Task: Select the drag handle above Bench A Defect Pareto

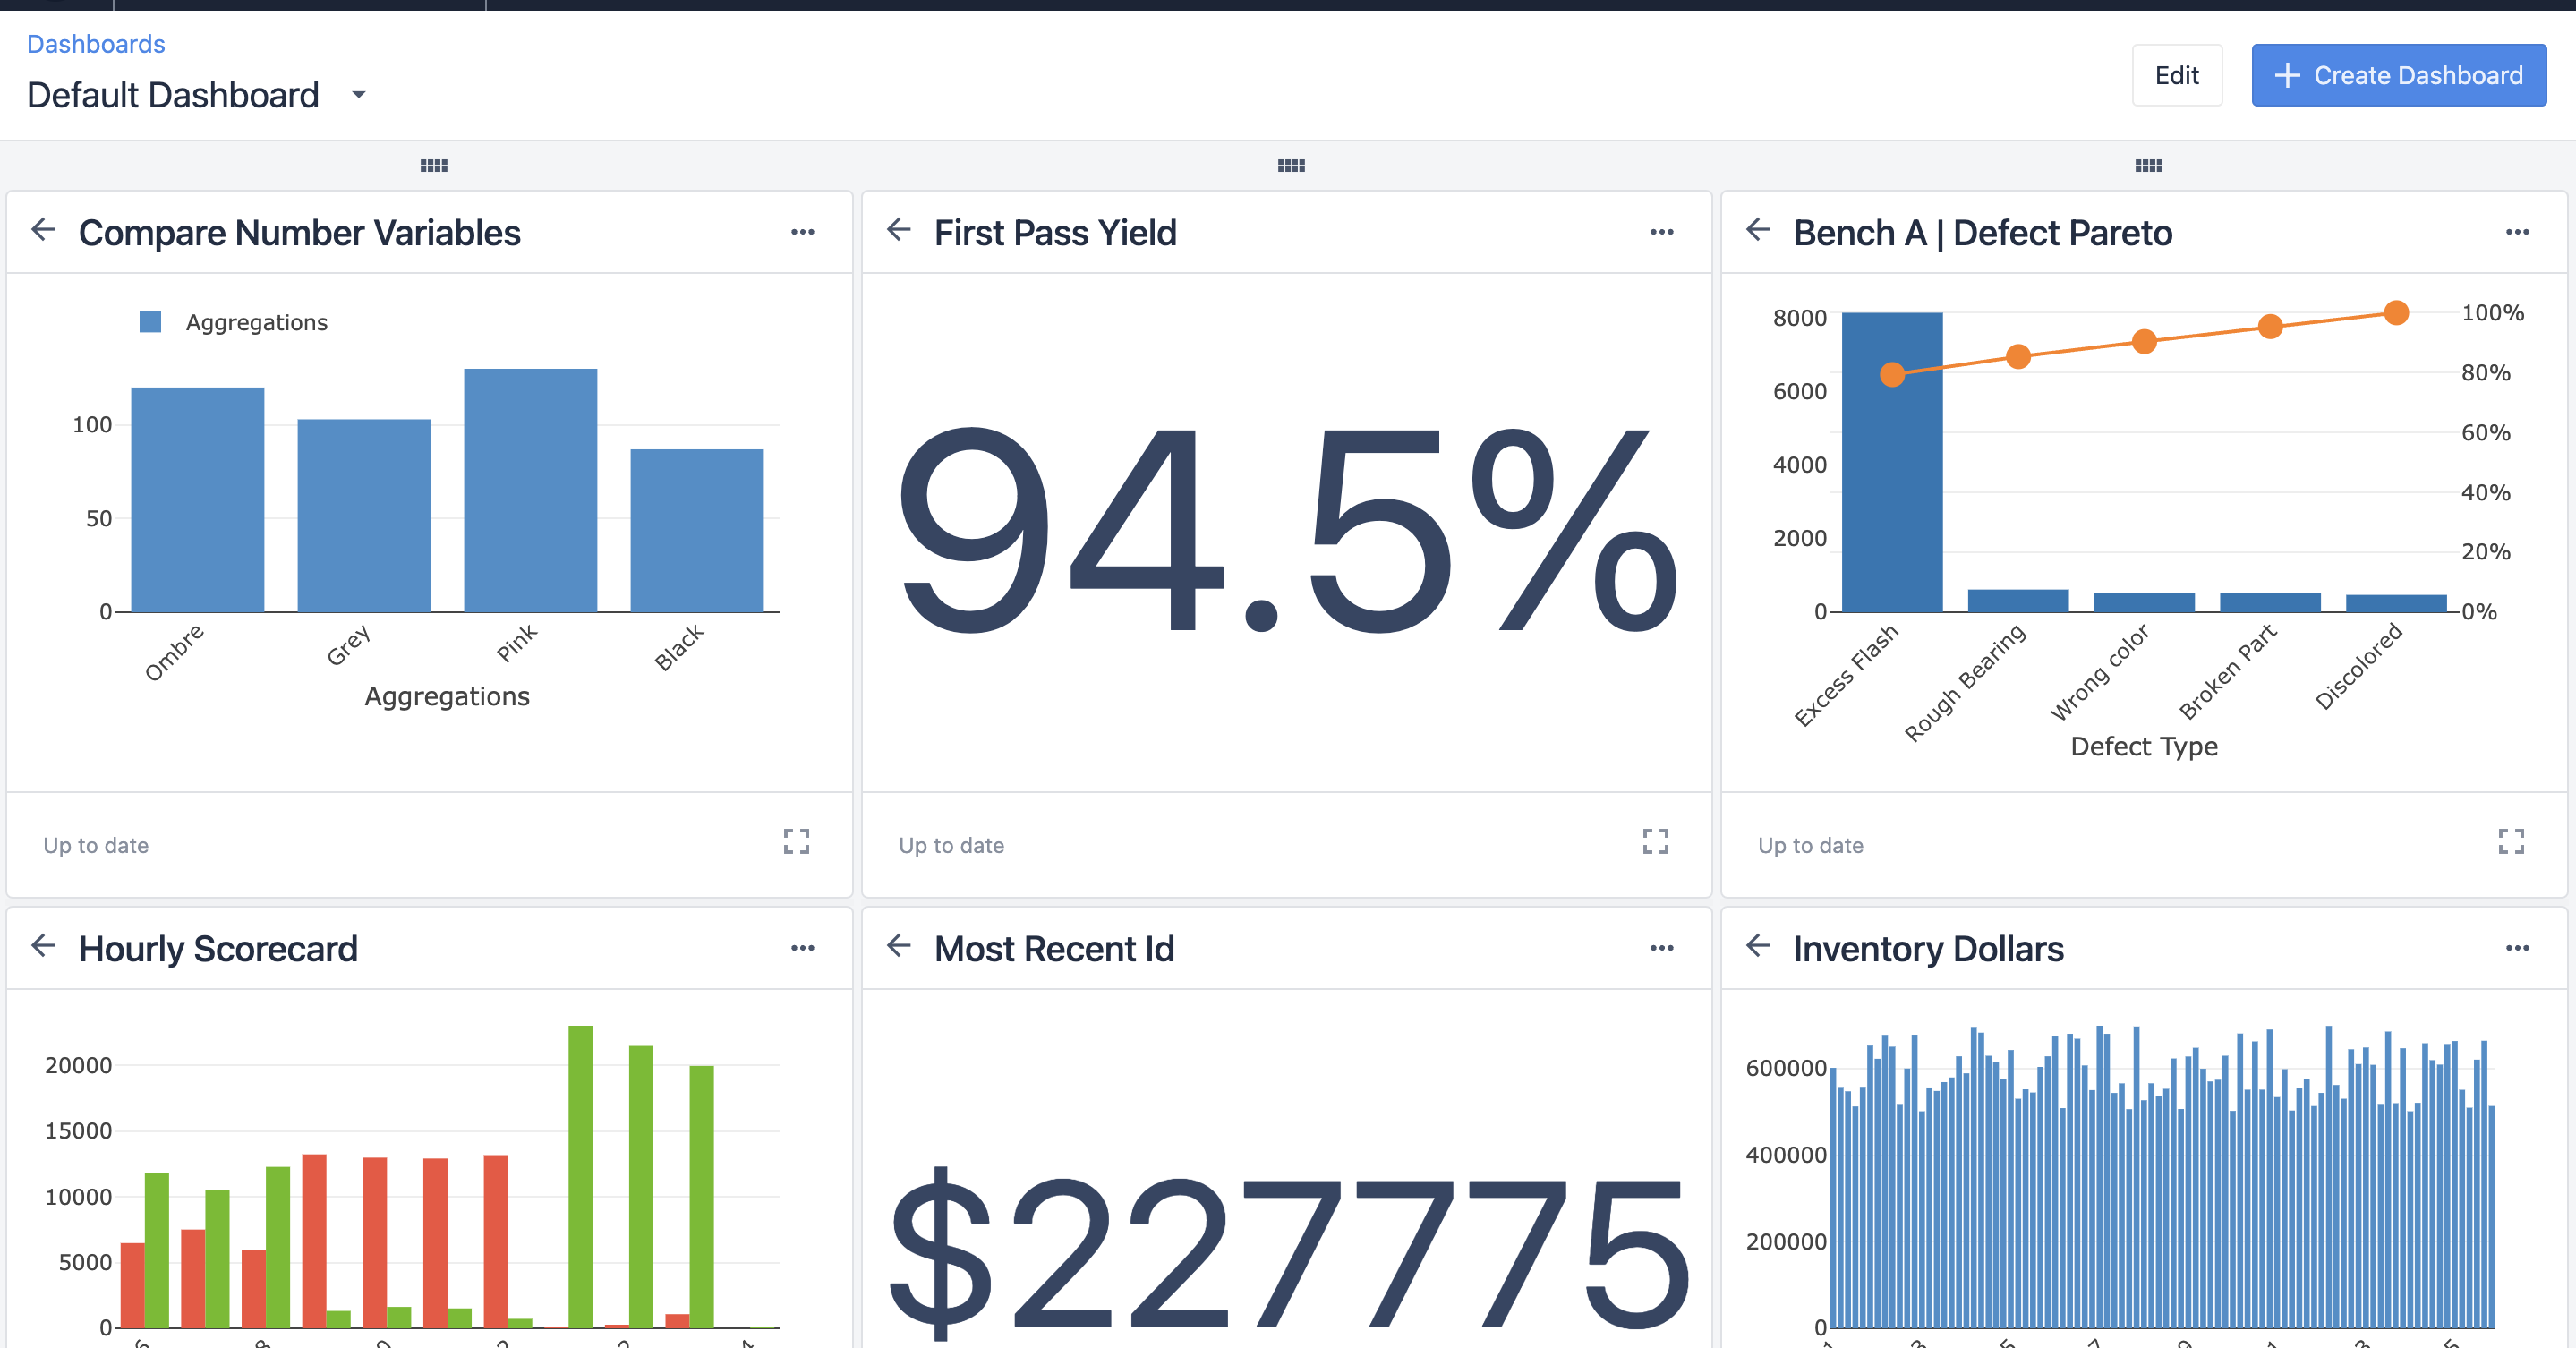Action: 2148,164
